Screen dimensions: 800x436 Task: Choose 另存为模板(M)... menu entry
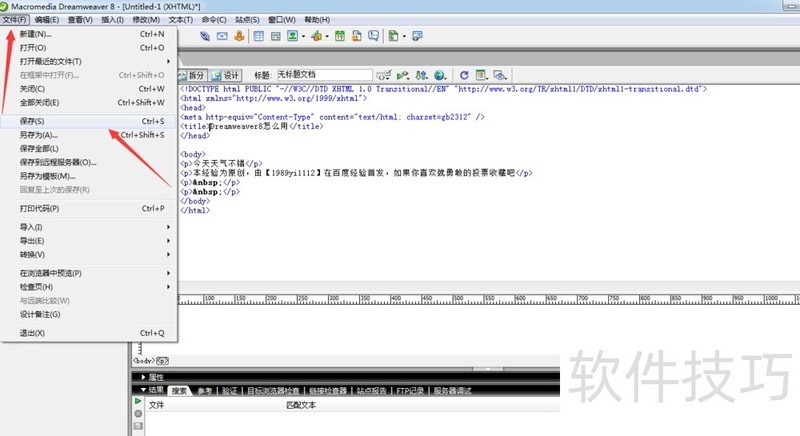point(89,176)
